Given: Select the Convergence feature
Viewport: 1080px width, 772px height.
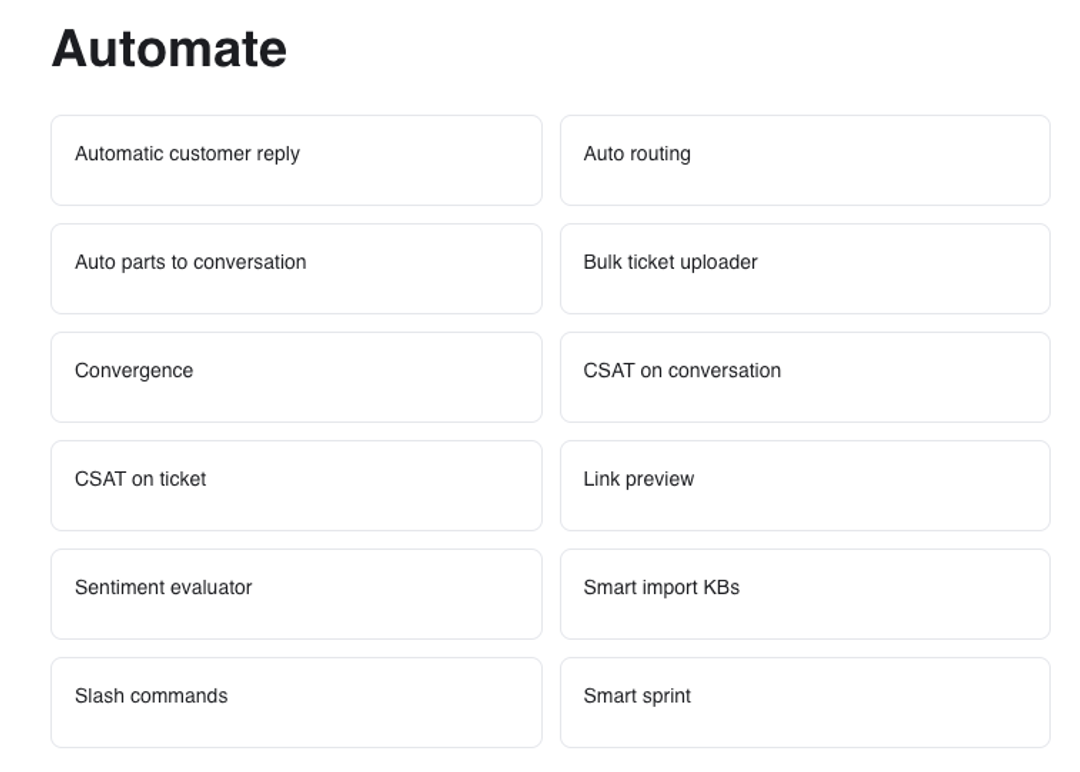Looking at the screenshot, I should 296,377.
